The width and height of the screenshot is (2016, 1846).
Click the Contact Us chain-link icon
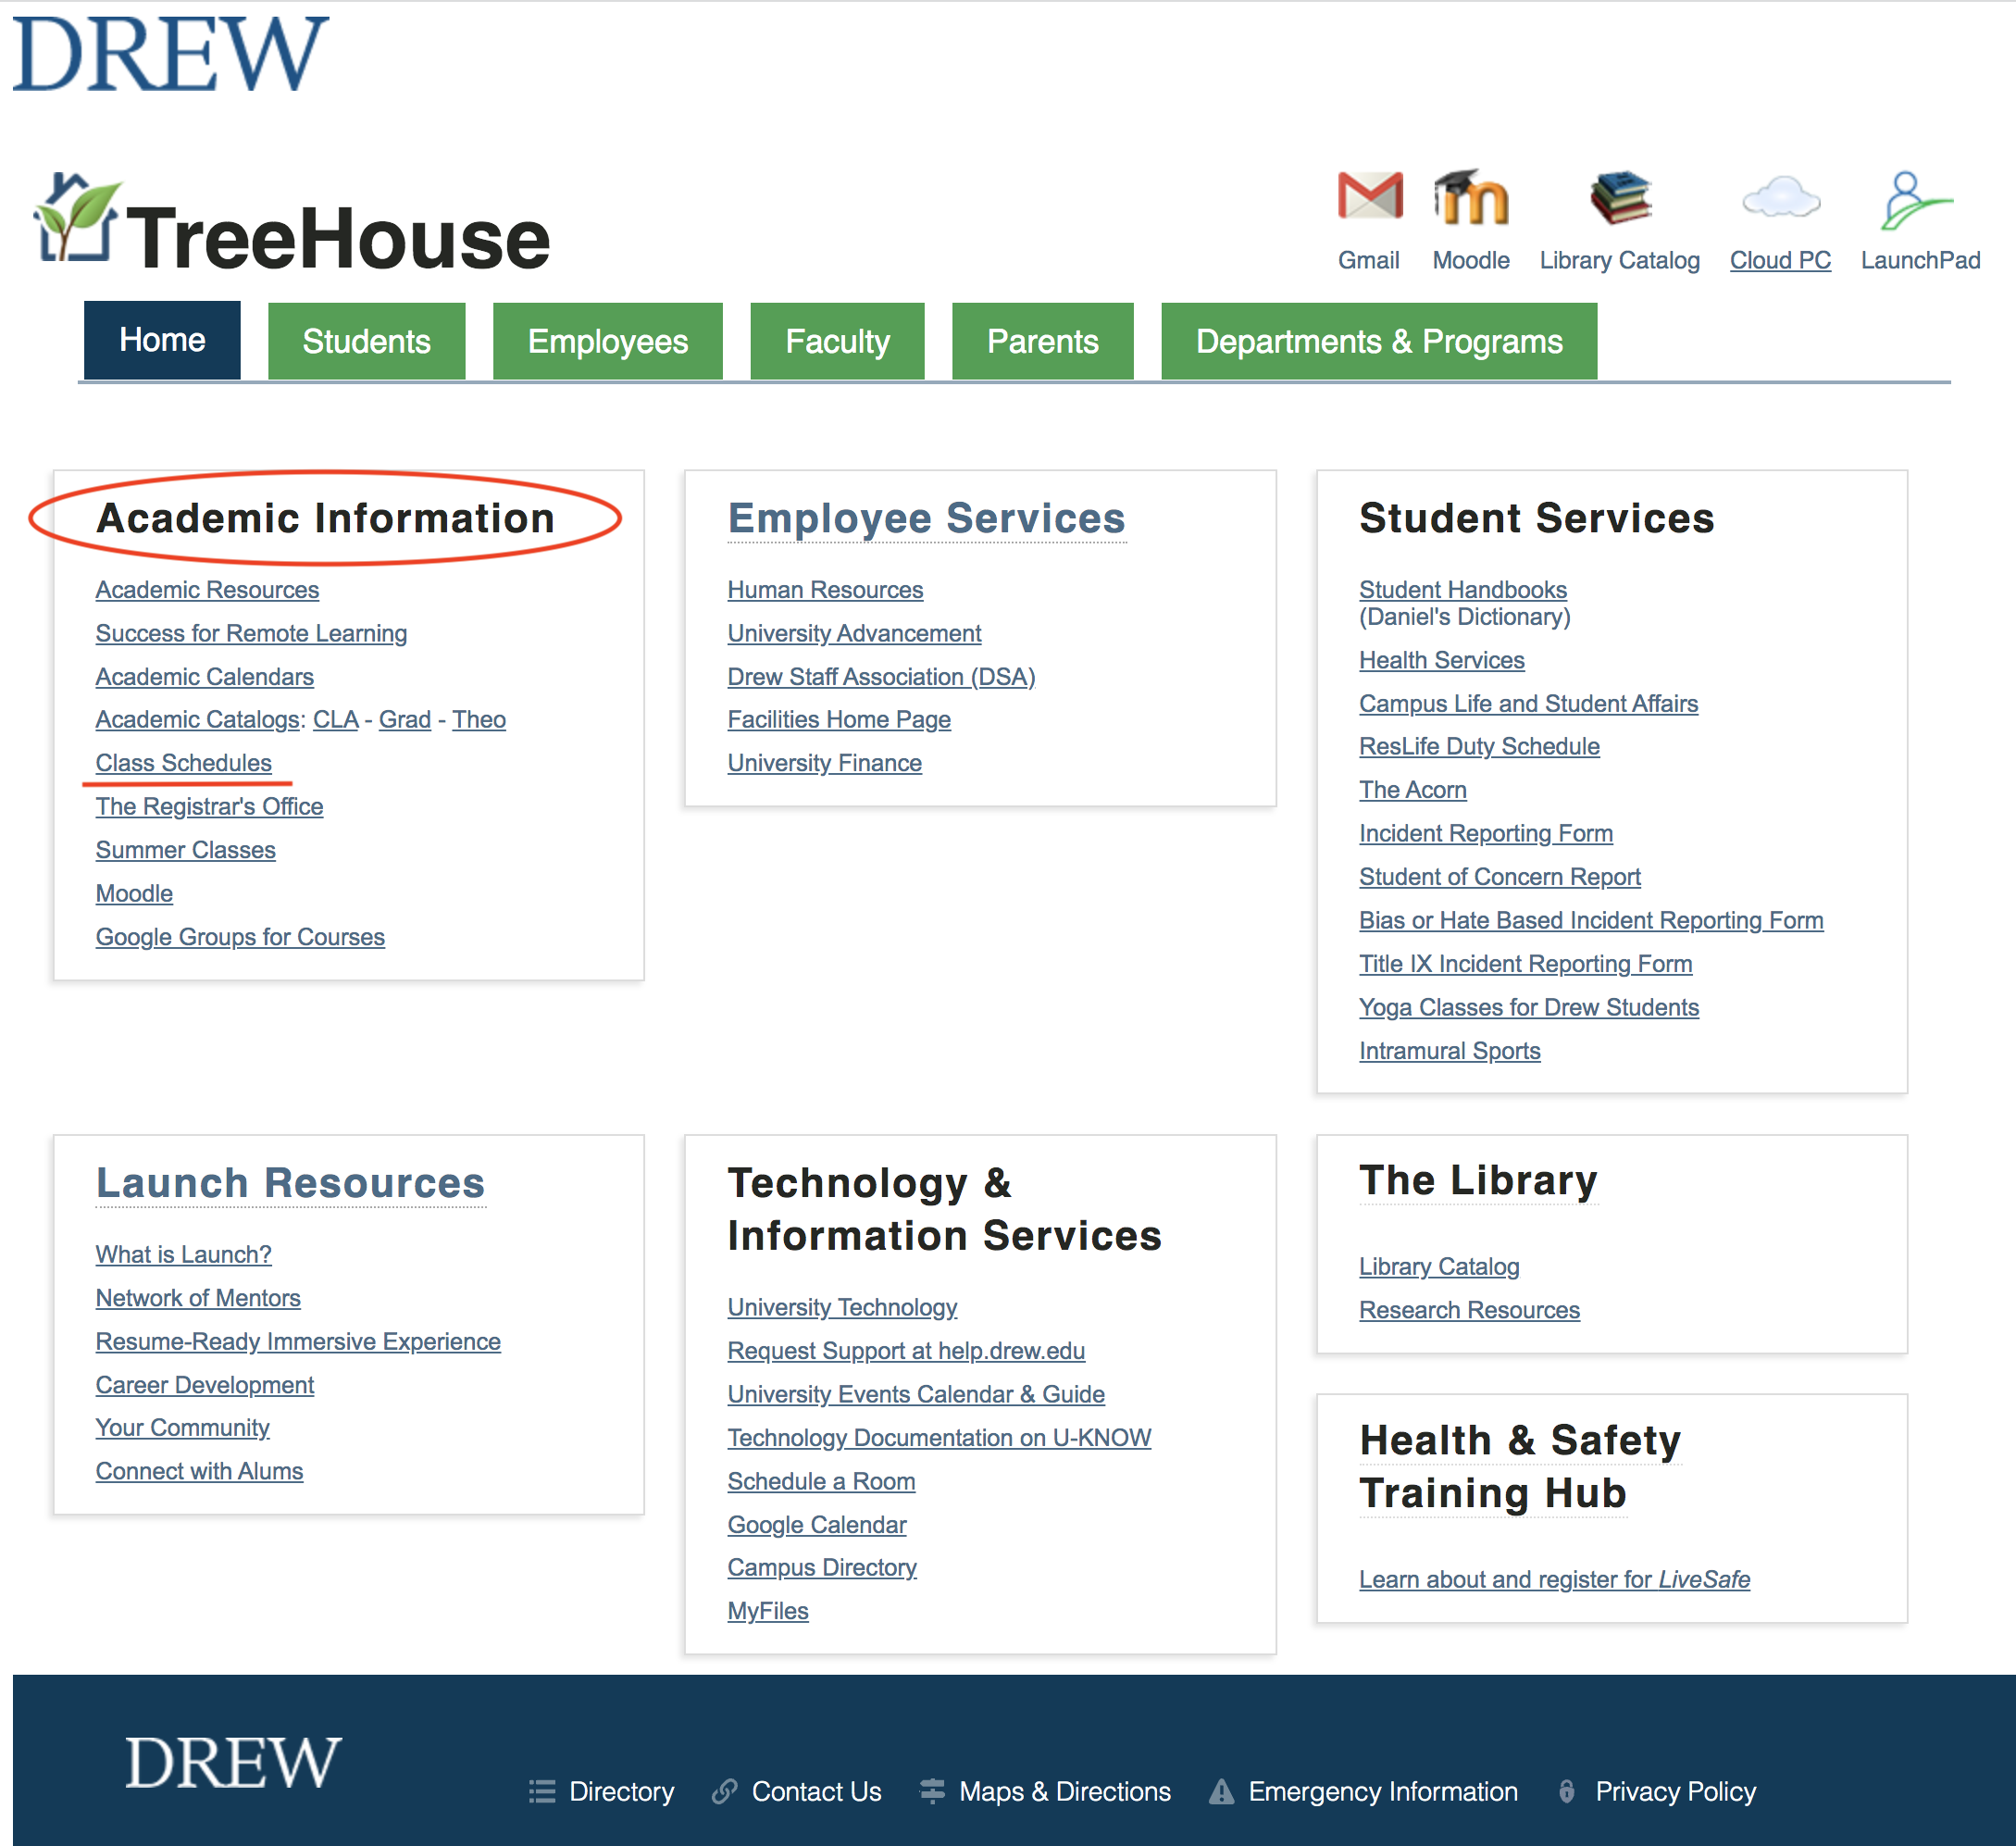click(x=724, y=1791)
